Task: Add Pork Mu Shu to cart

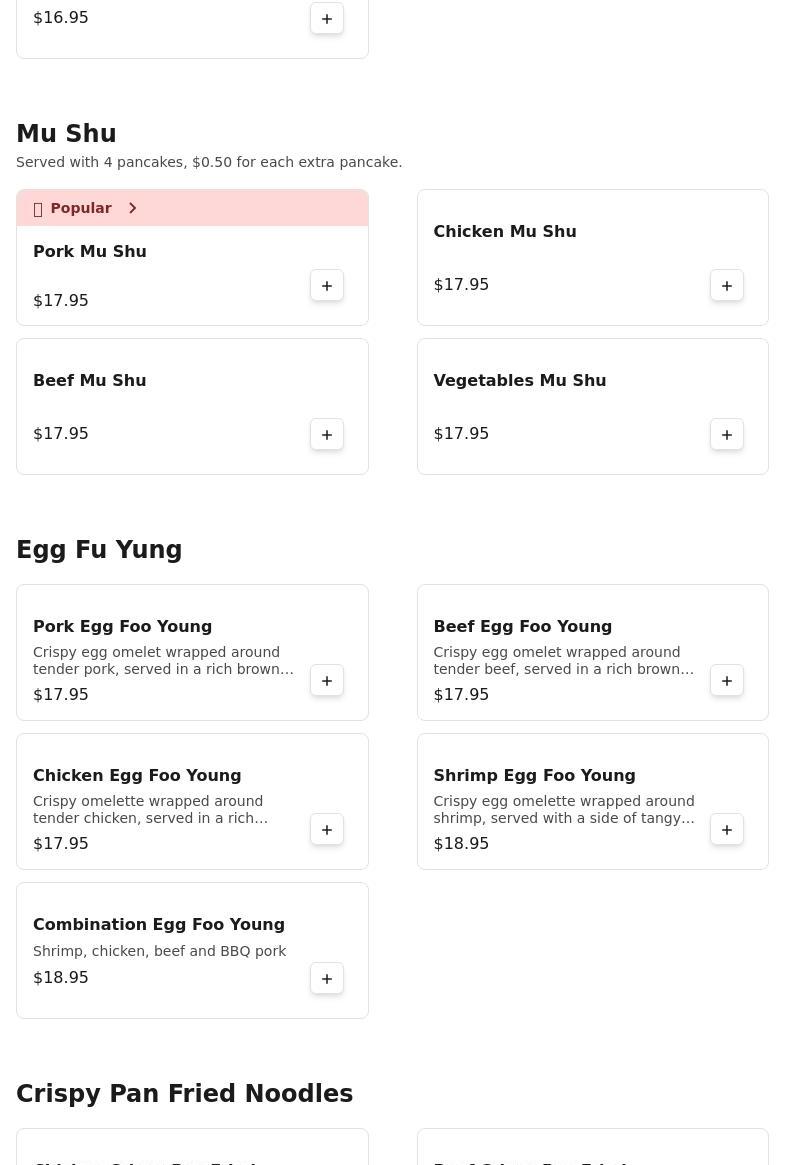Action: tap(327, 286)
